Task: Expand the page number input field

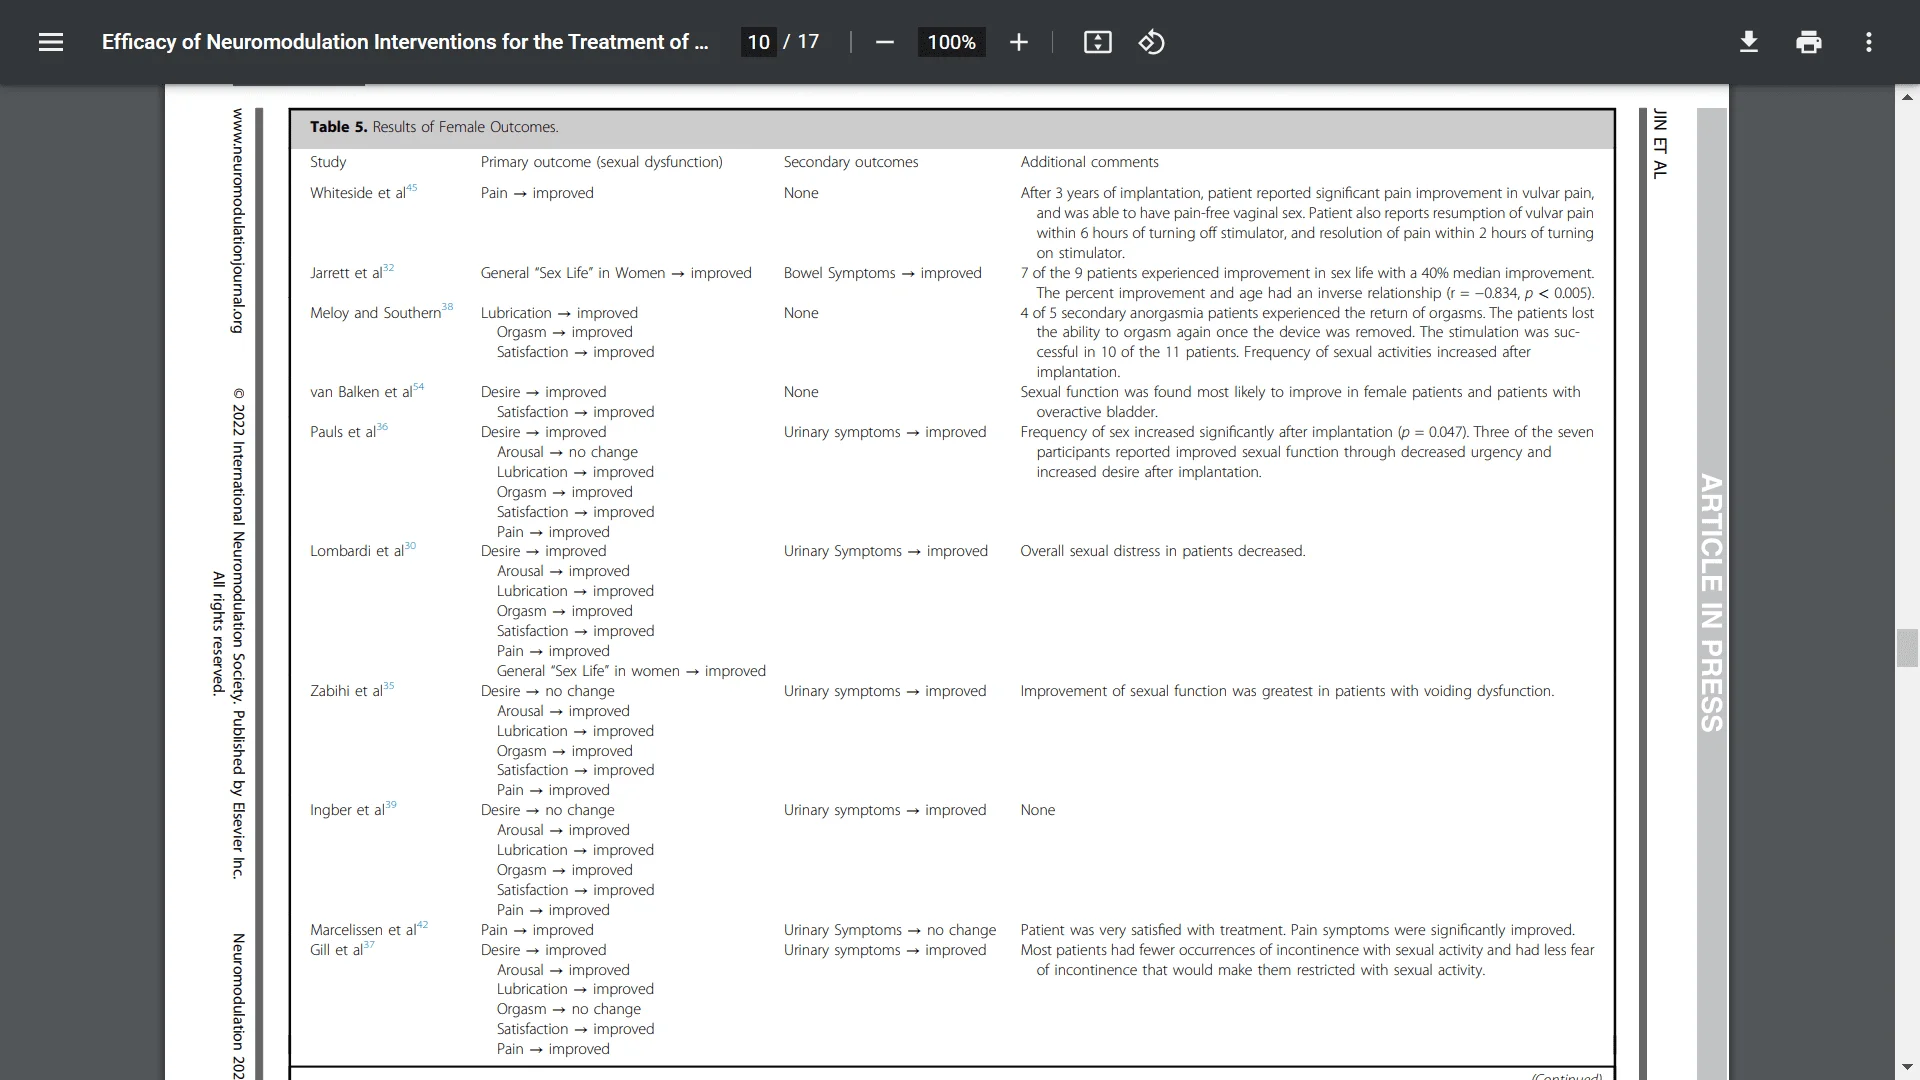Action: [x=758, y=42]
